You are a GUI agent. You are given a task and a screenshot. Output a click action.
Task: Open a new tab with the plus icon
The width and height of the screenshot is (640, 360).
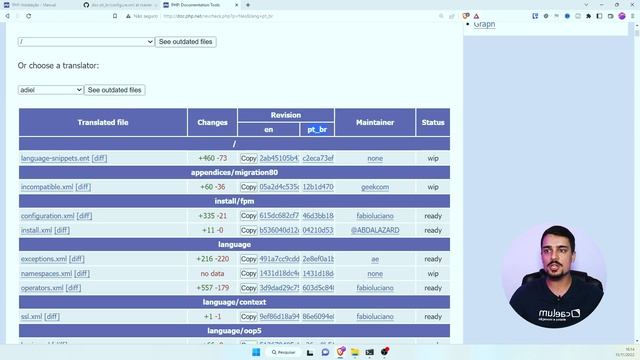(248, 5)
